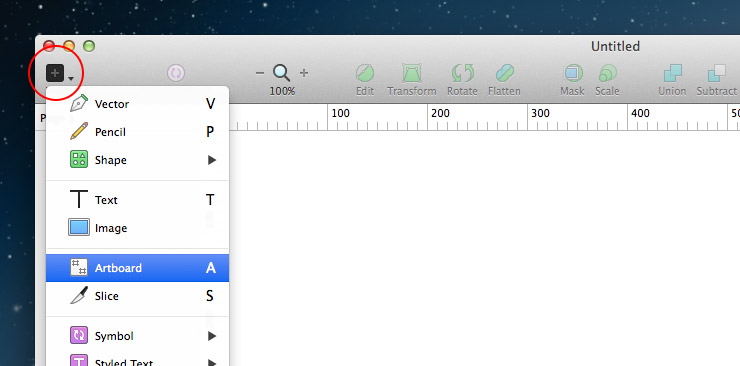Click the Transform toolbar icon
Screen dimensions: 740x366
412,74
